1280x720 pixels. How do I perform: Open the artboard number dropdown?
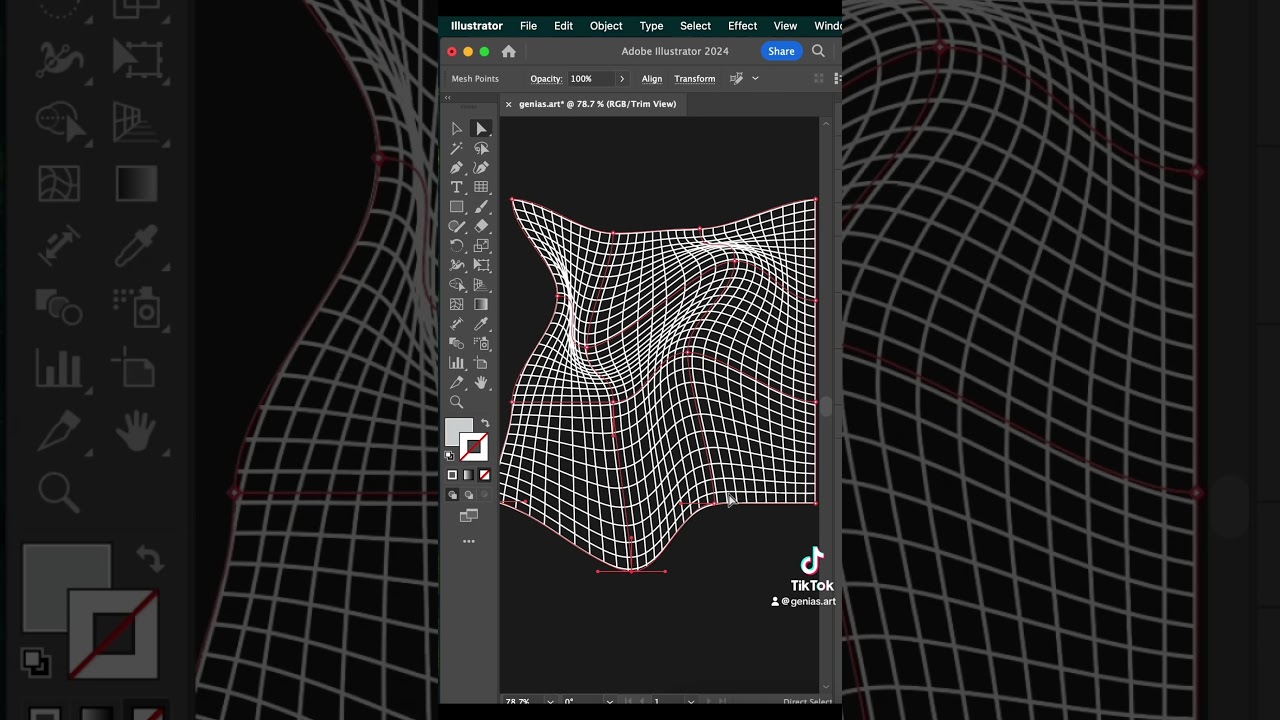point(690,702)
